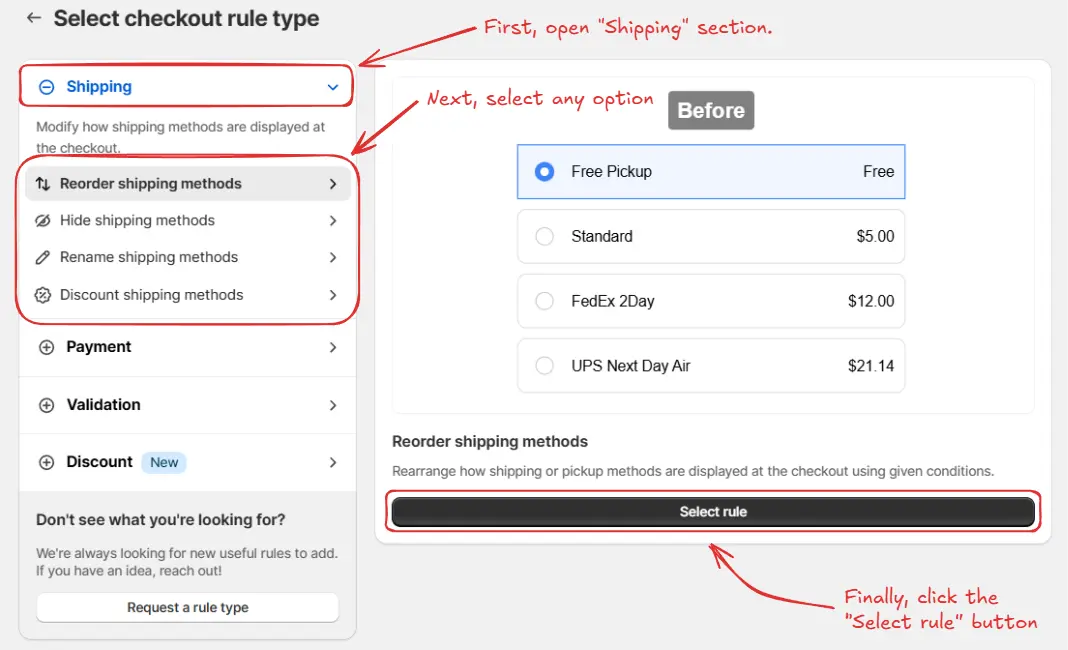Click the Request a rule type button
1068x650 pixels.
[x=187, y=607]
